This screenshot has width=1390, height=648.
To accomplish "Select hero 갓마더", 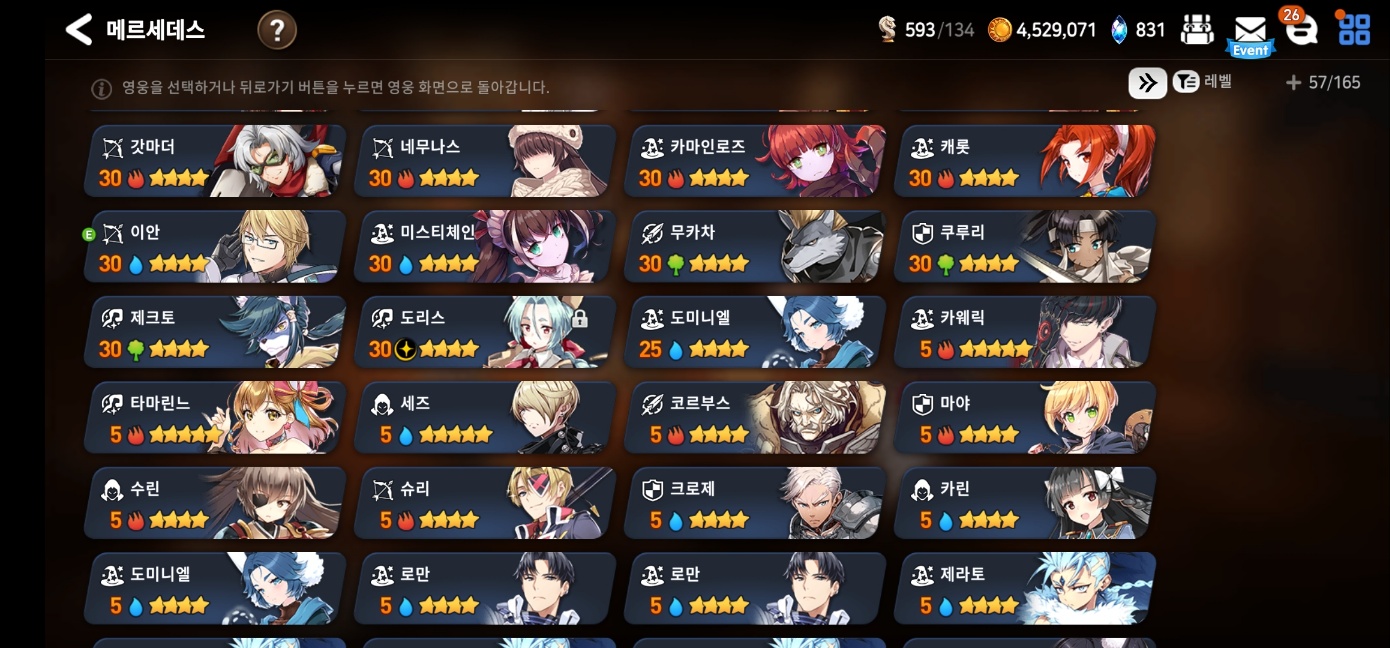I will 215,161.
